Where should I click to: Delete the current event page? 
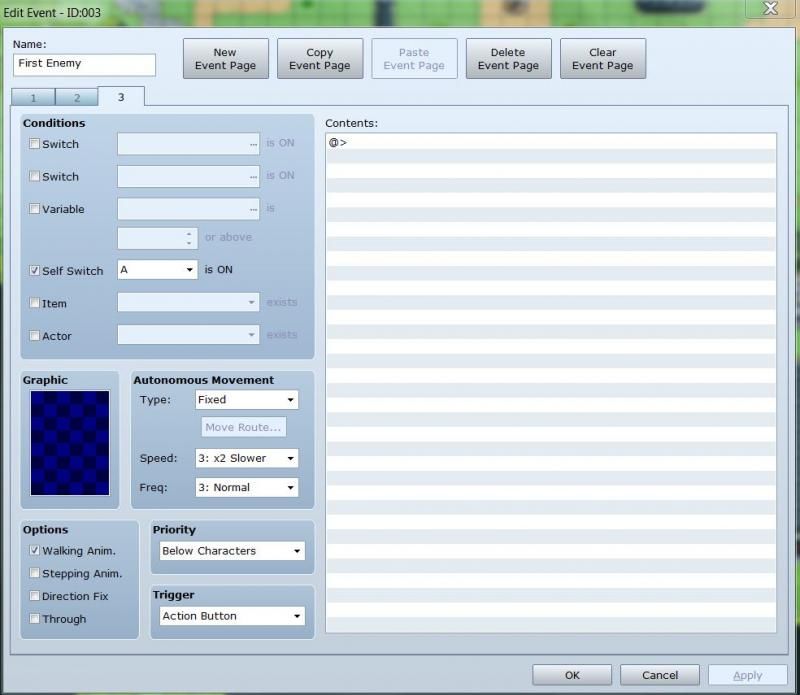(x=507, y=59)
